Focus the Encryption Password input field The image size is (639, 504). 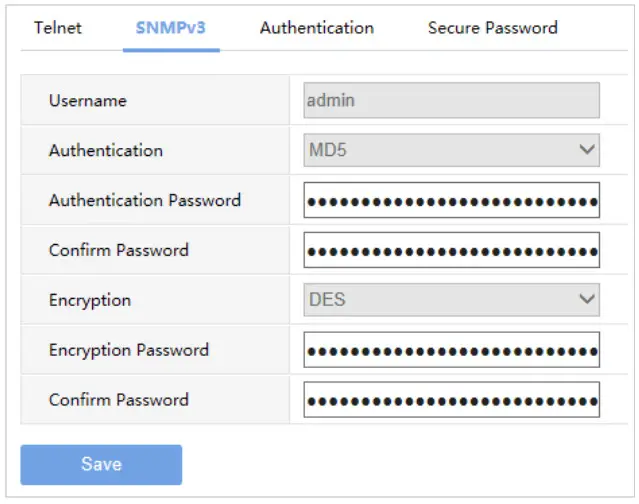[x=451, y=350]
